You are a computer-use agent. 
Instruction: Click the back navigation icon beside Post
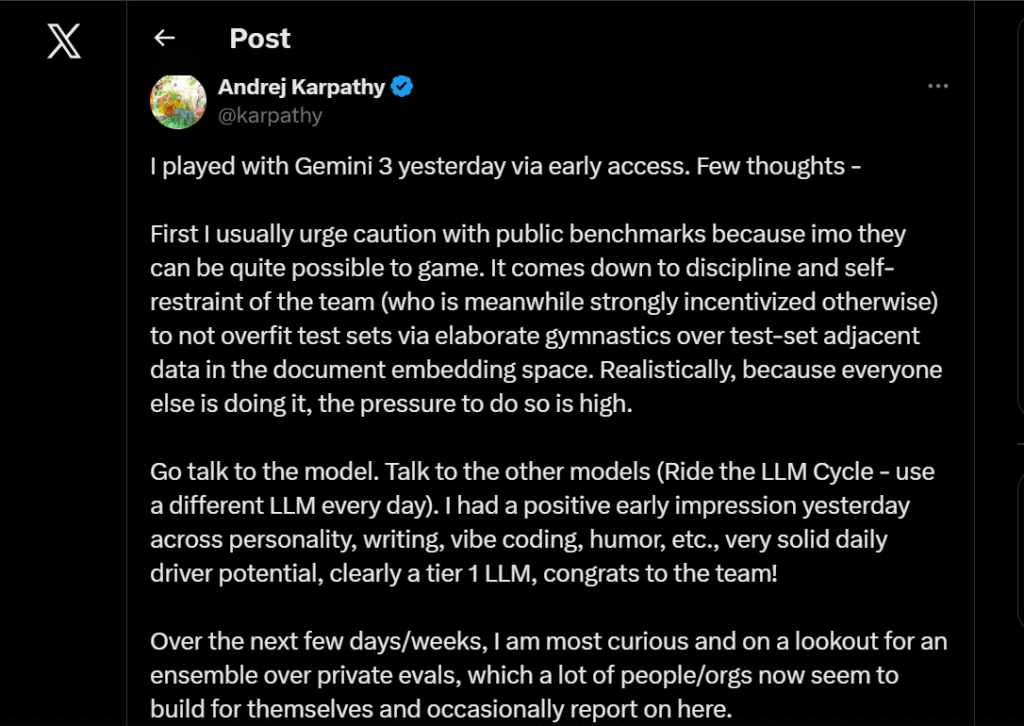pyautogui.click(x=164, y=38)
